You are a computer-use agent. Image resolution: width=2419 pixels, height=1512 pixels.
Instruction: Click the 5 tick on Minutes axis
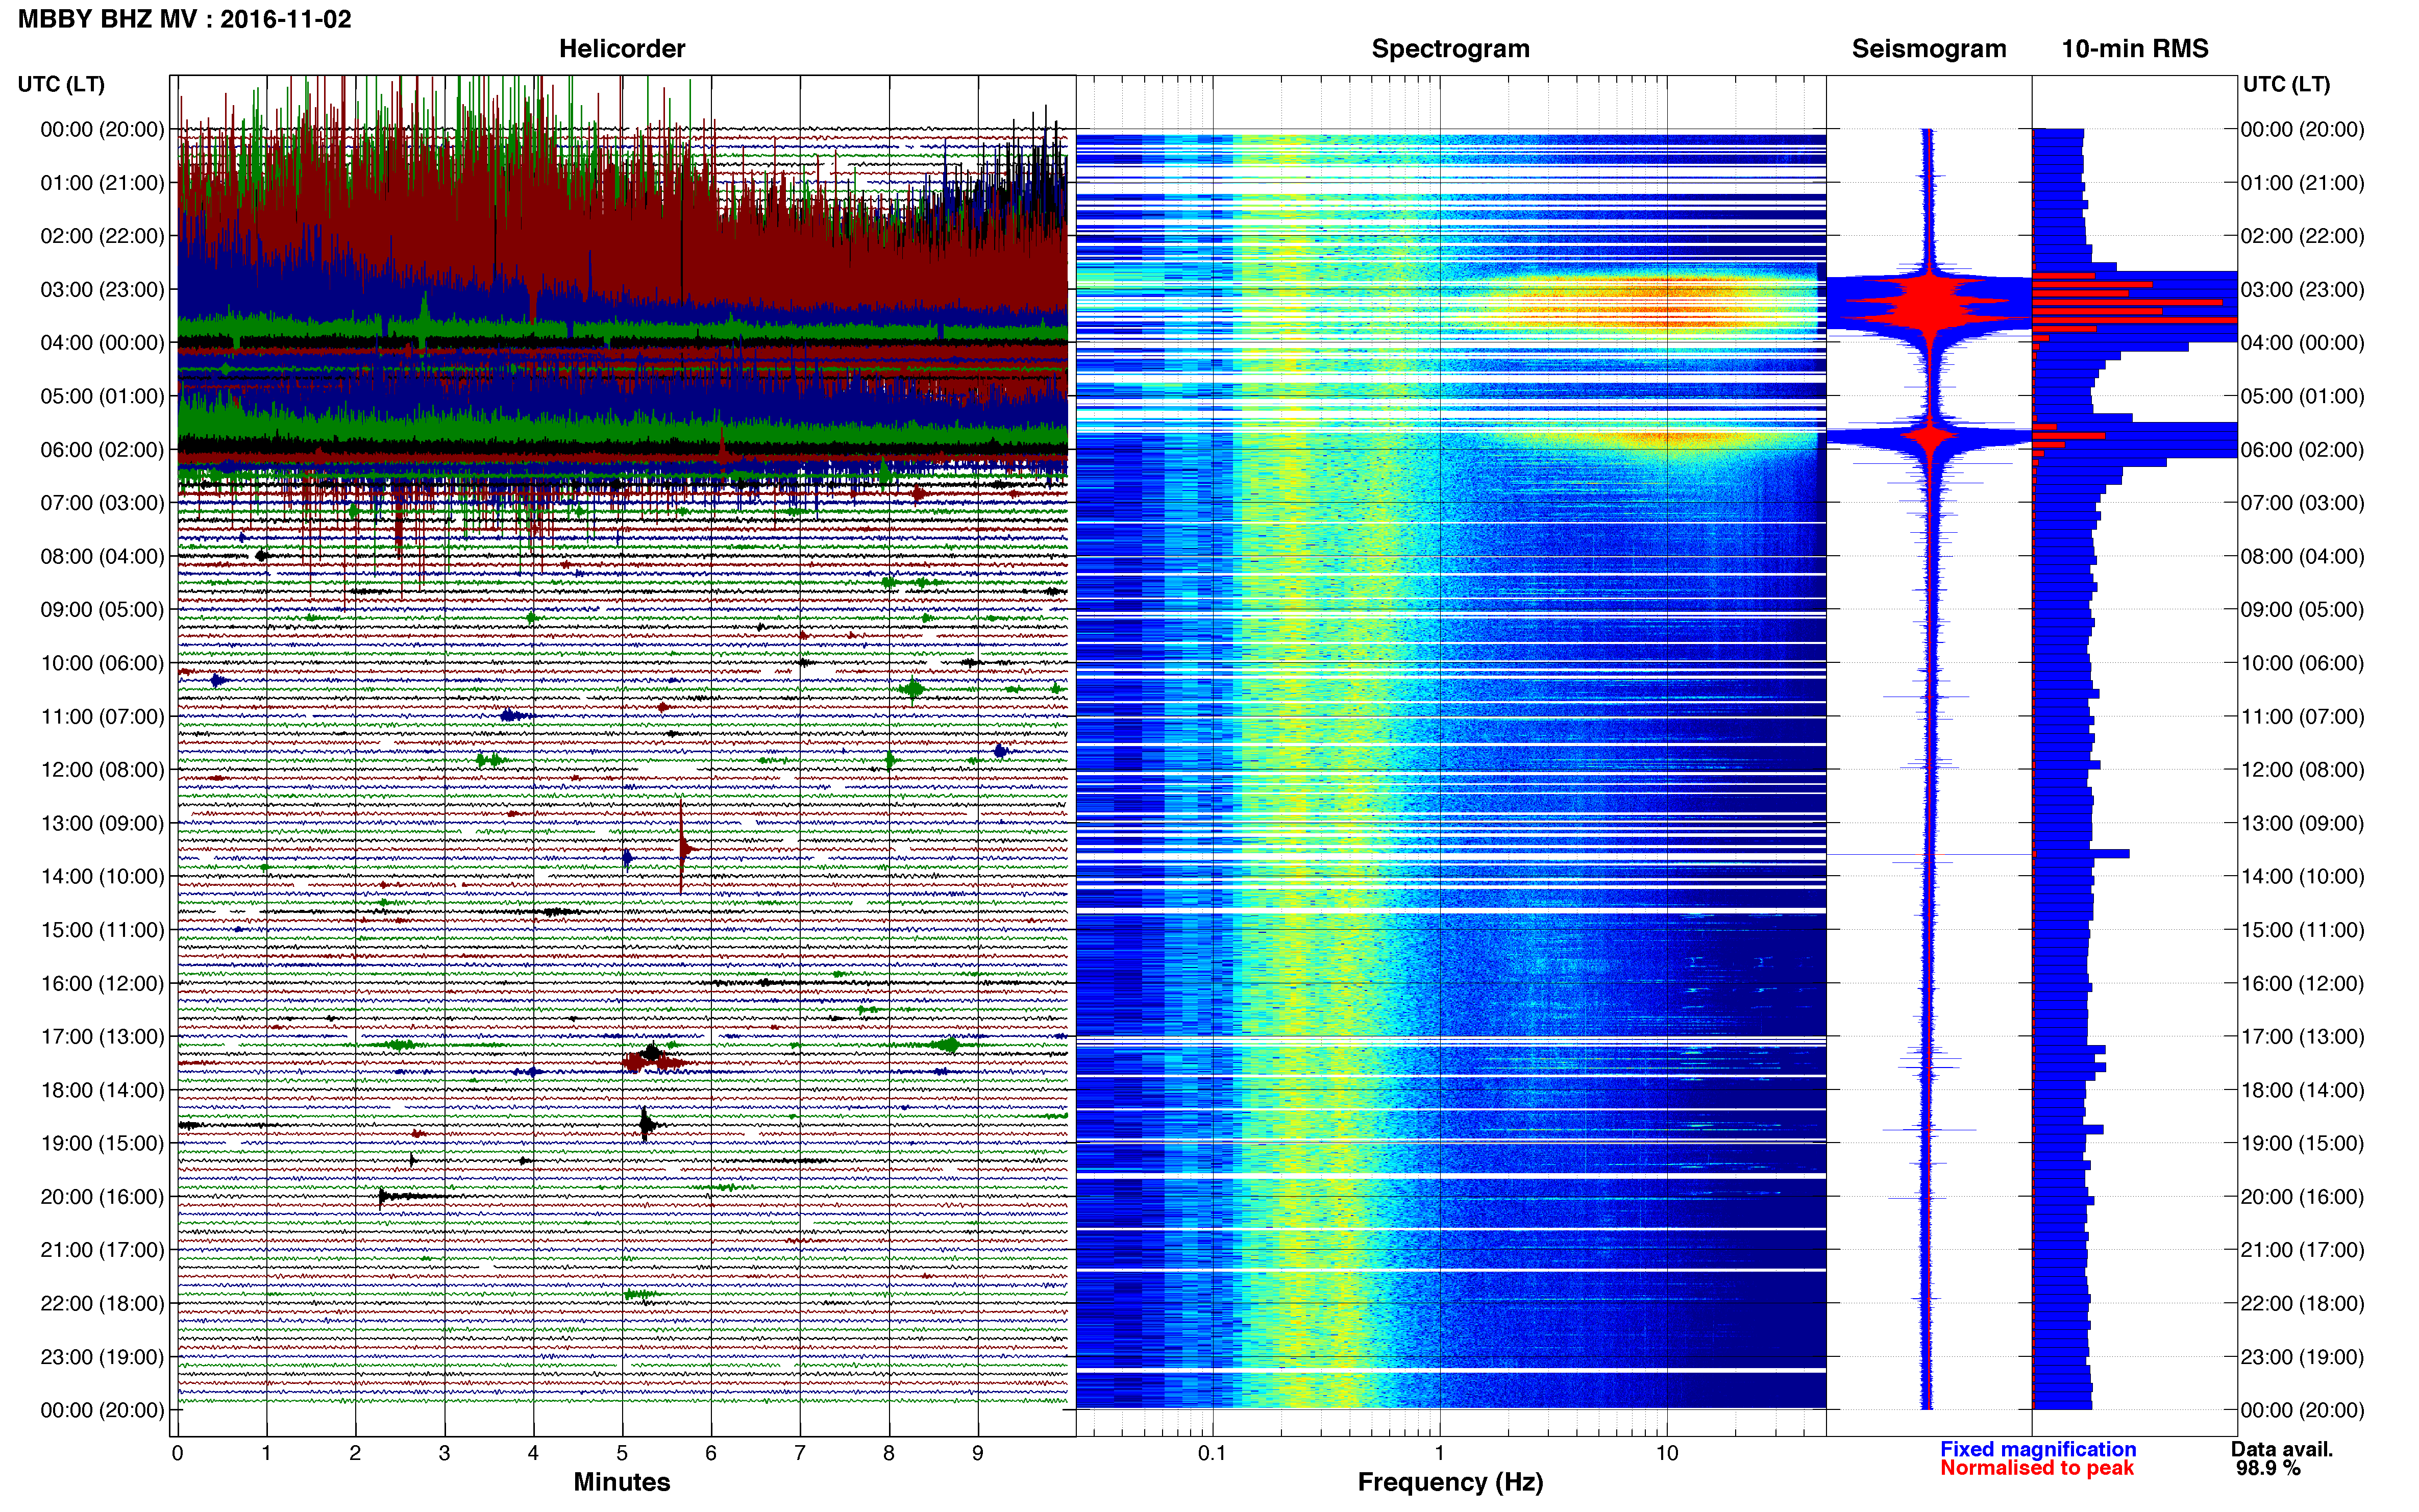pyautogui.click(x=622, y=1454)
